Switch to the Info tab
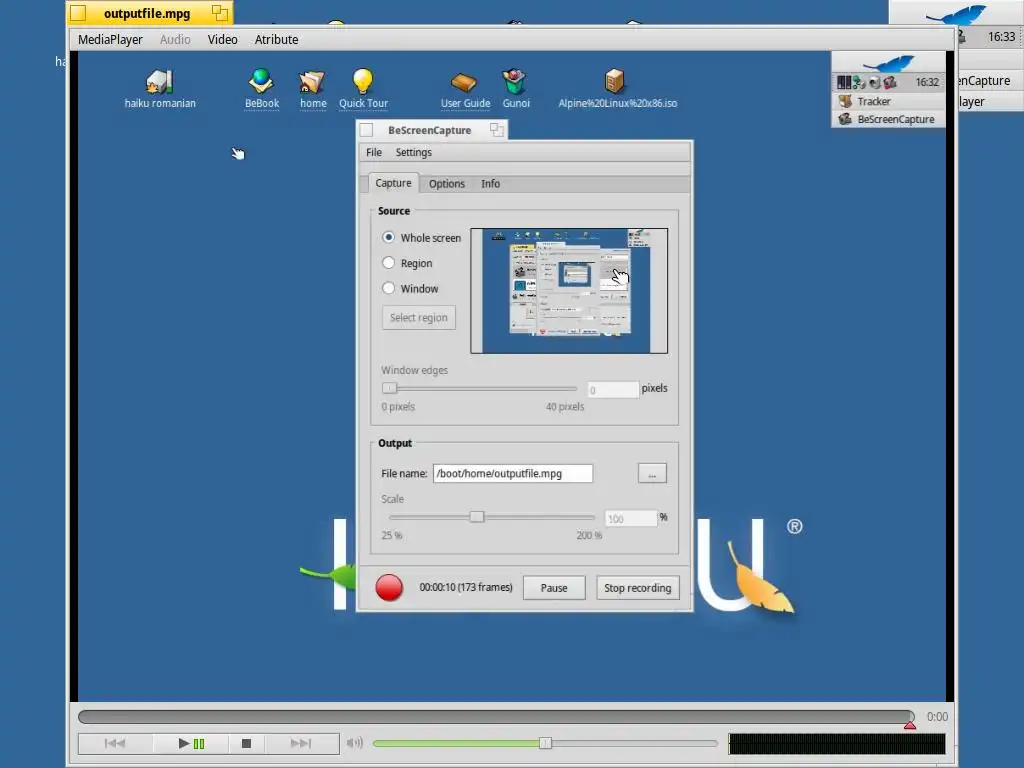The height and width of the screenshot is (768, 1024). tap(490, 184)
